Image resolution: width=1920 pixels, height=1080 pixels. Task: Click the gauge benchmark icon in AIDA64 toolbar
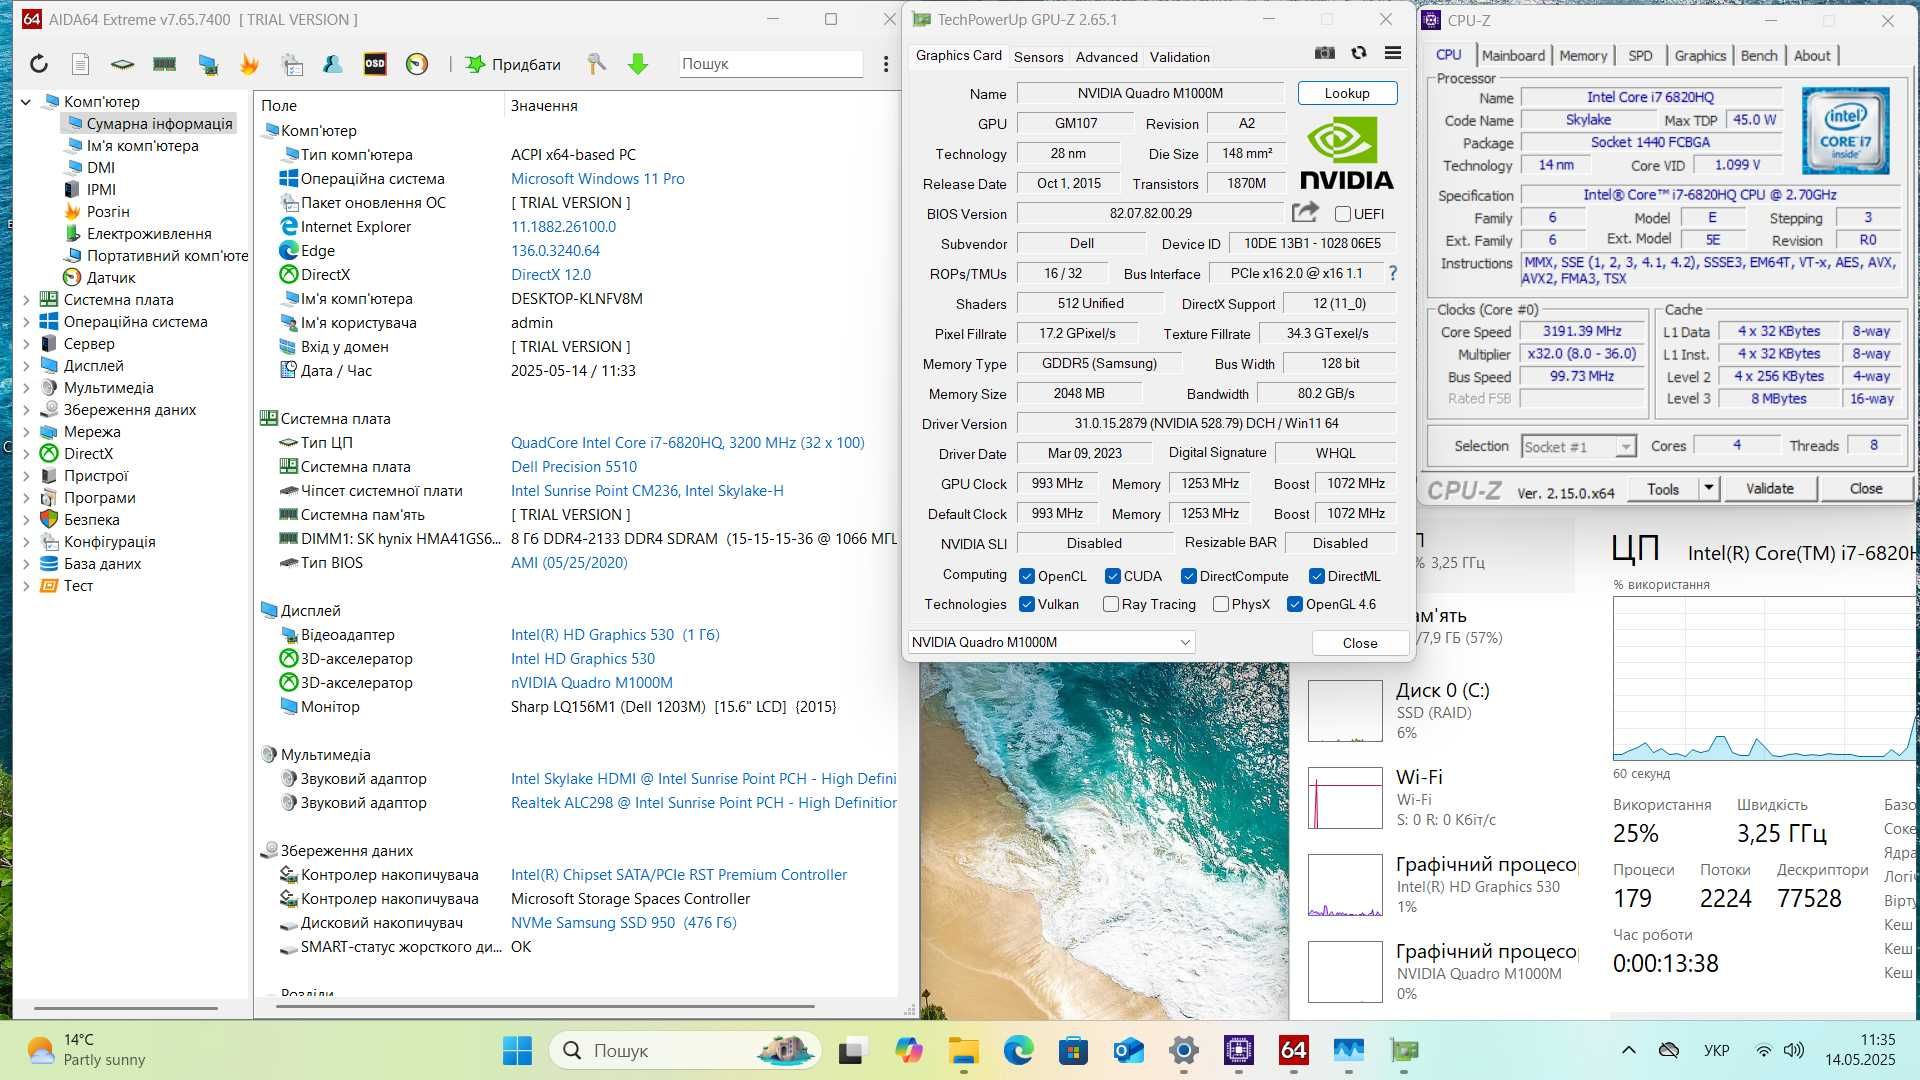417,64
